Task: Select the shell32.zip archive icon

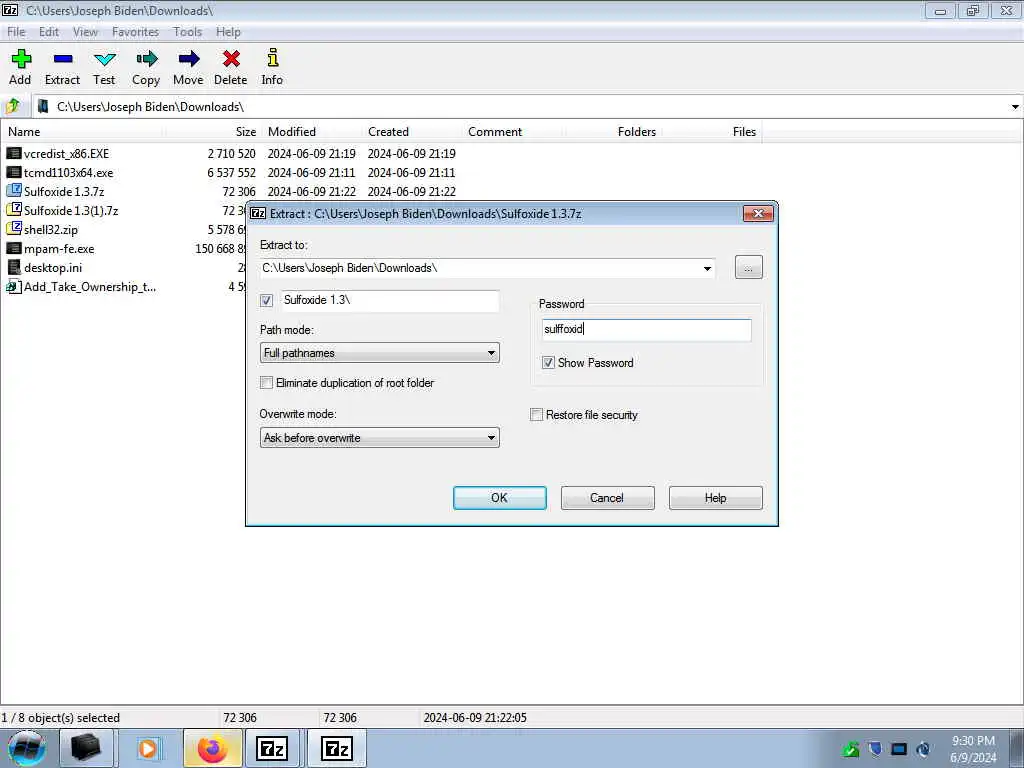Action: pyautogui.click(x=14, y=229)
